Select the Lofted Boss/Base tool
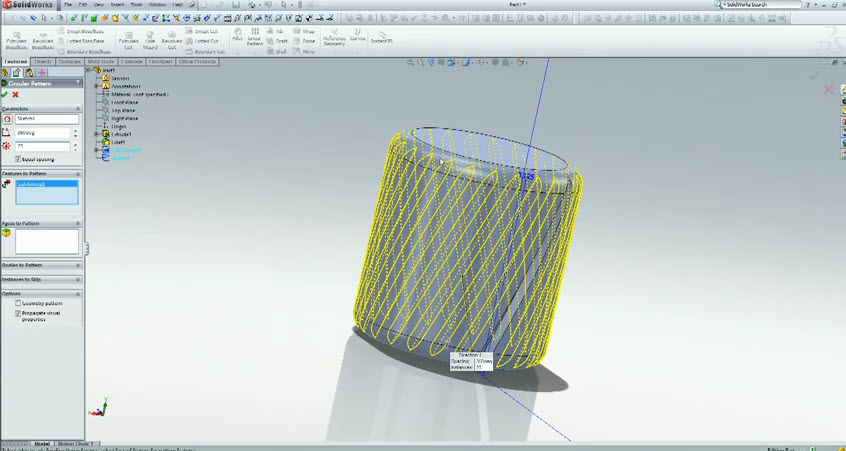Screen dimensions: 846x451 click(x=81, y=41)
